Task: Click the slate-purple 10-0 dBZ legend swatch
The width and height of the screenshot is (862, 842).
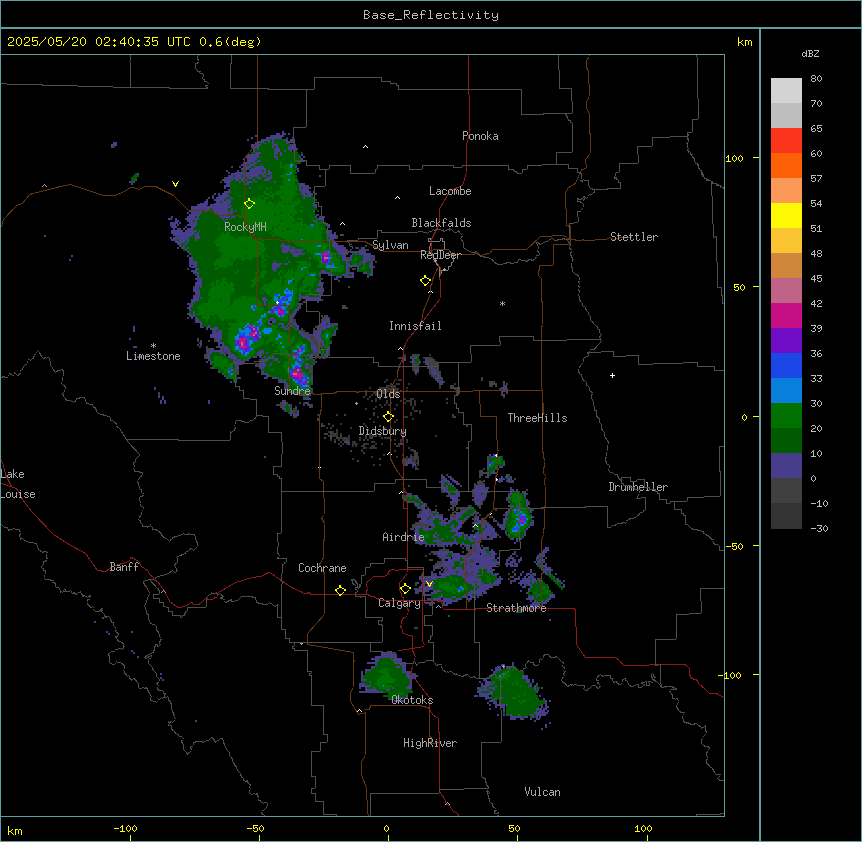Action: point(786,466)
